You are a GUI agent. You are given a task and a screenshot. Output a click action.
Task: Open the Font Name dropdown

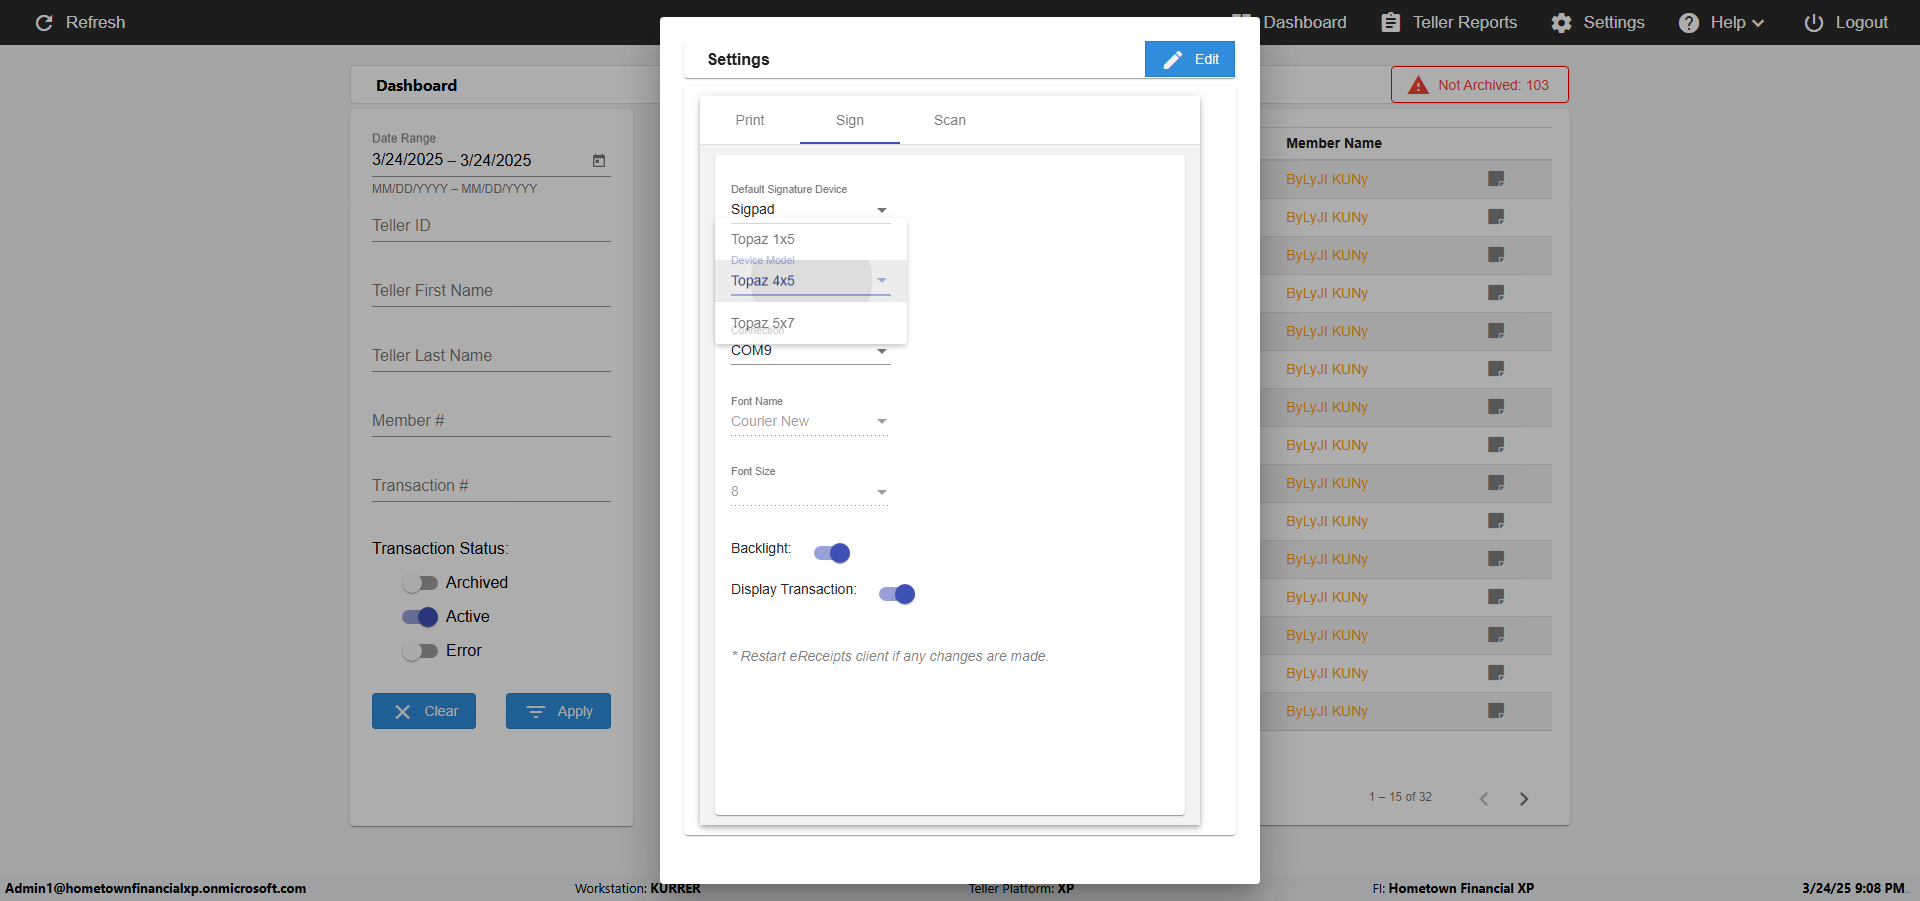pyautogui.click(x=810, y=421)
